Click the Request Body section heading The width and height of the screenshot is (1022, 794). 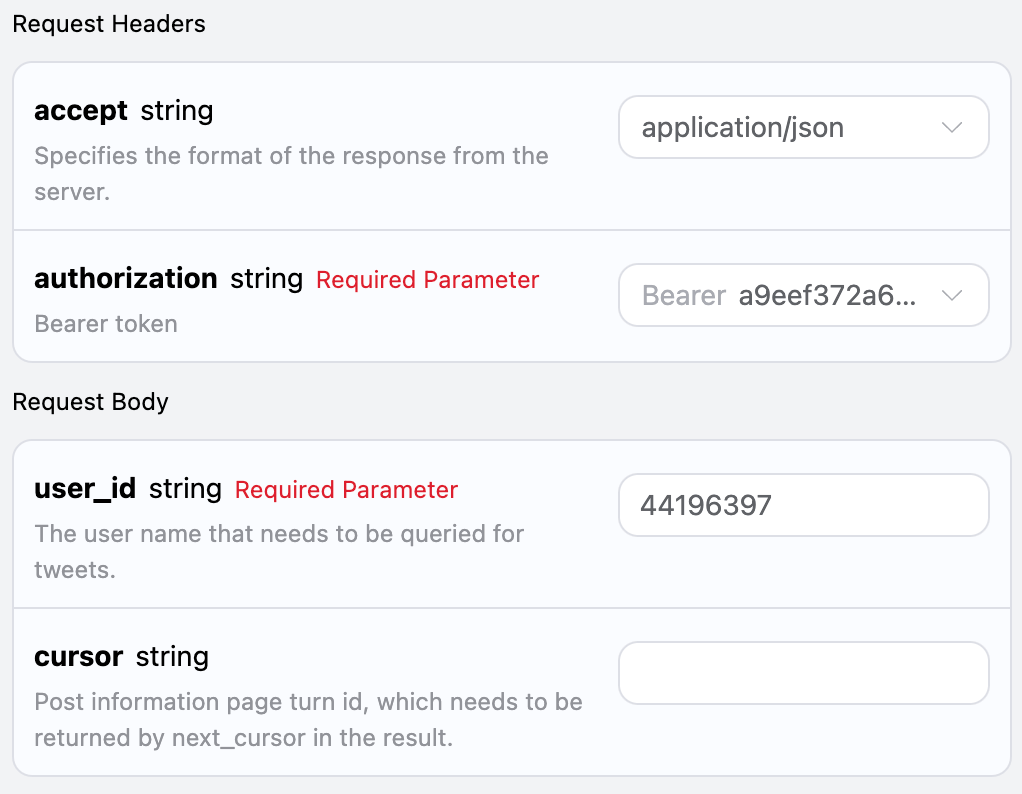coord(90,402)
